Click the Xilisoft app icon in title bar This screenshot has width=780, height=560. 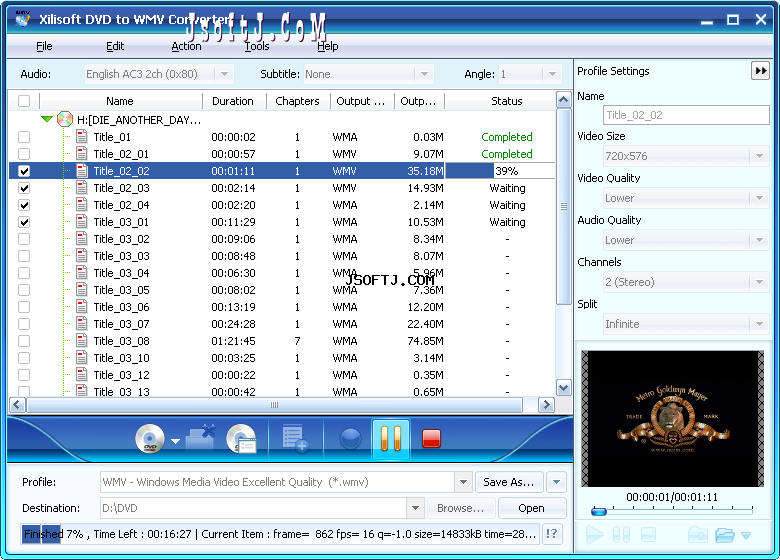pyautogui.click(x=22, y=19)
